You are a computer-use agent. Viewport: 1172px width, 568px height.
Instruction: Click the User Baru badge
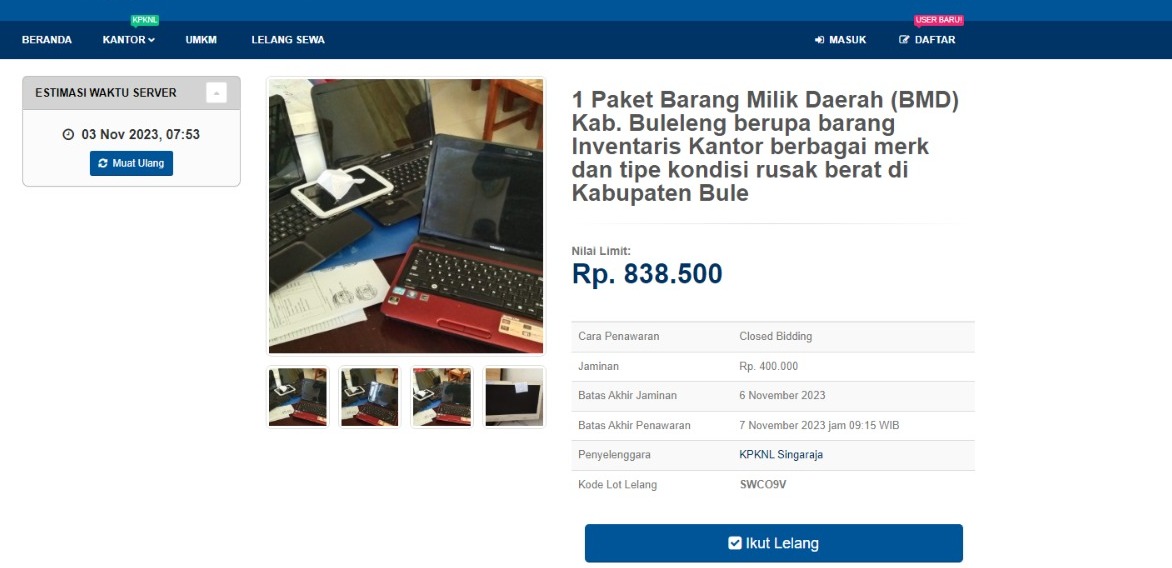point(939,20)
